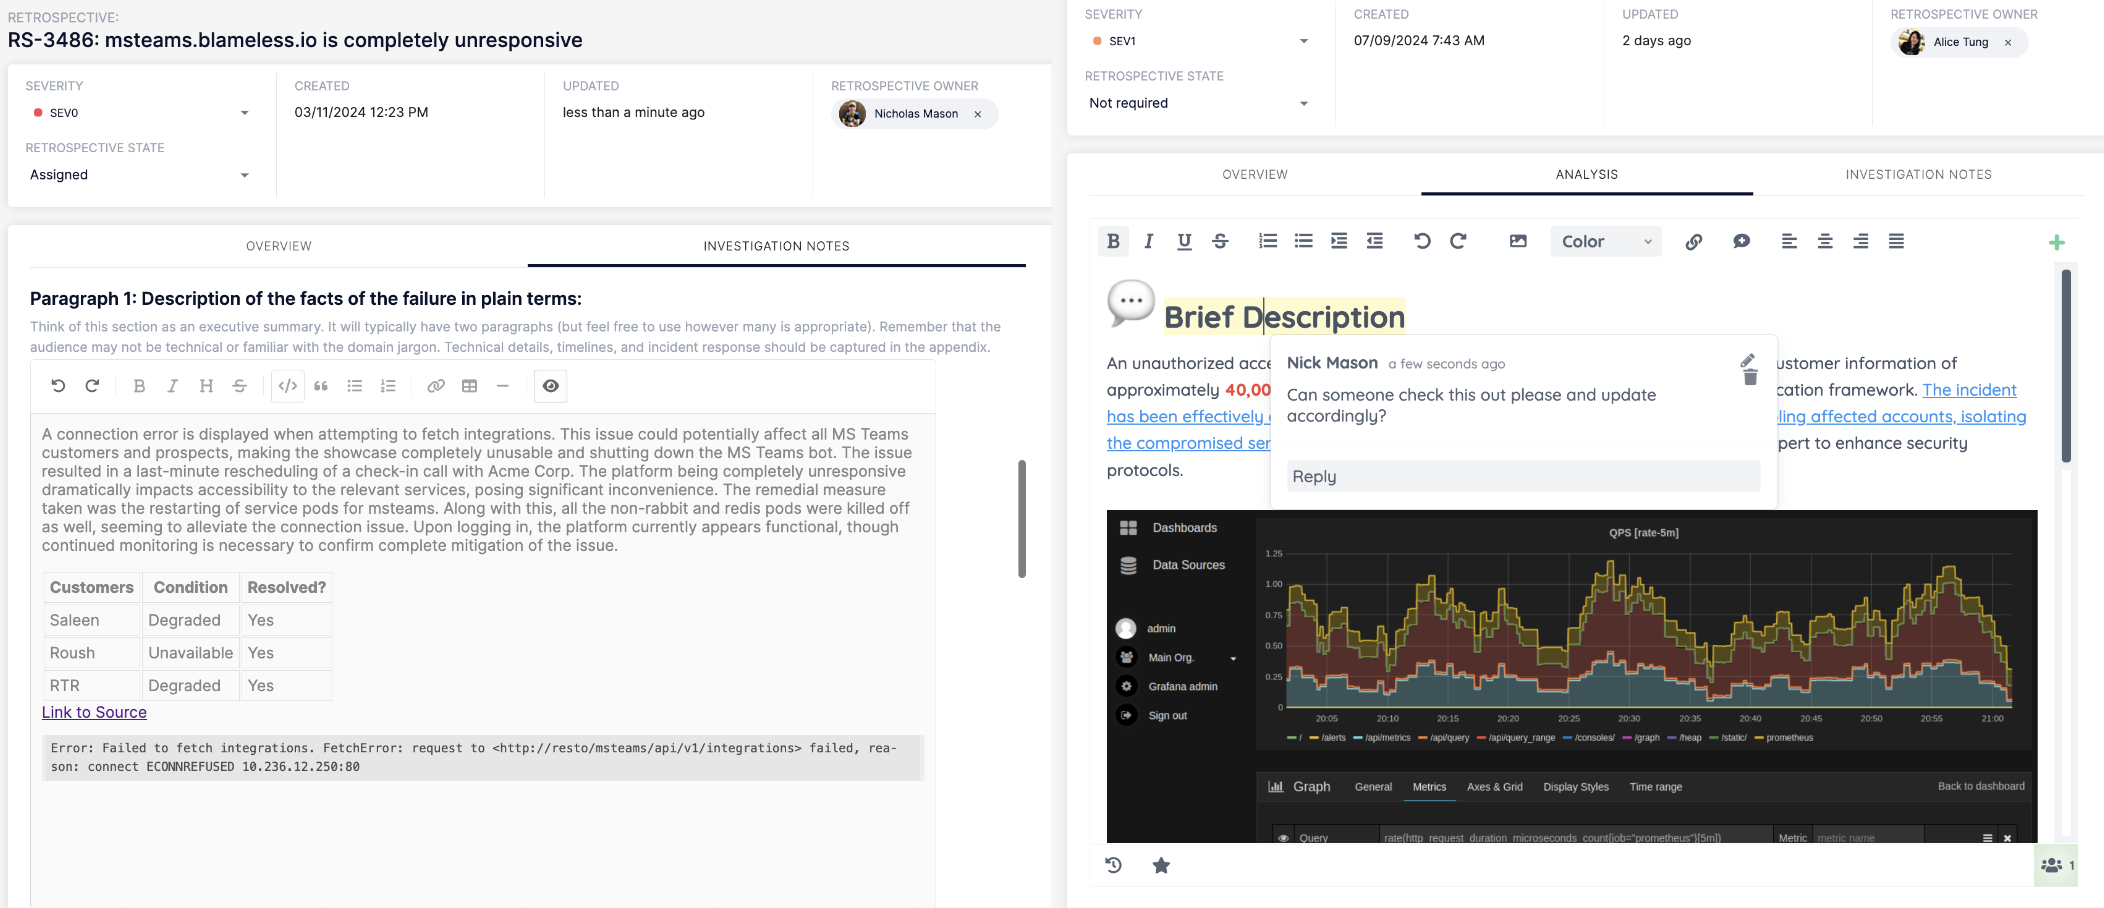Insert unordered list in Analysis editor
Screen dimensions: 2104x908
click(1303, 241)
